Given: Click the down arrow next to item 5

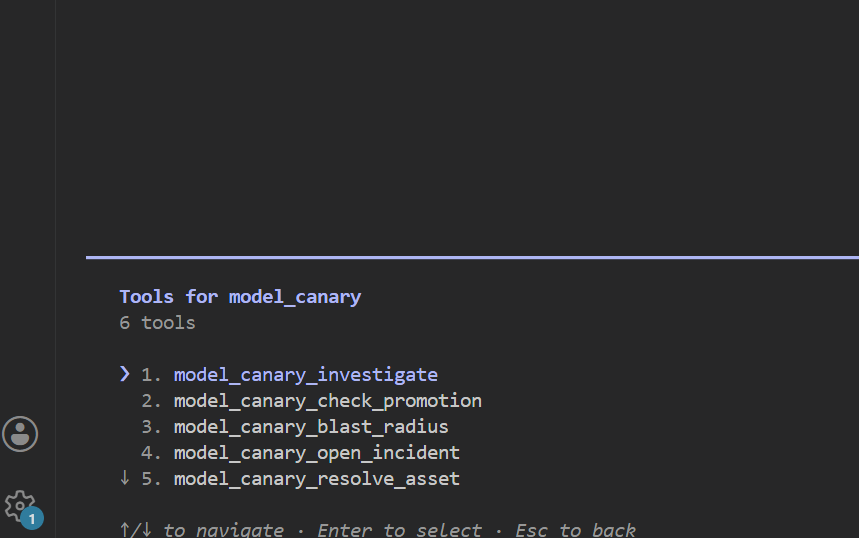Looking at the screenshot, I should tap(125, 478).
